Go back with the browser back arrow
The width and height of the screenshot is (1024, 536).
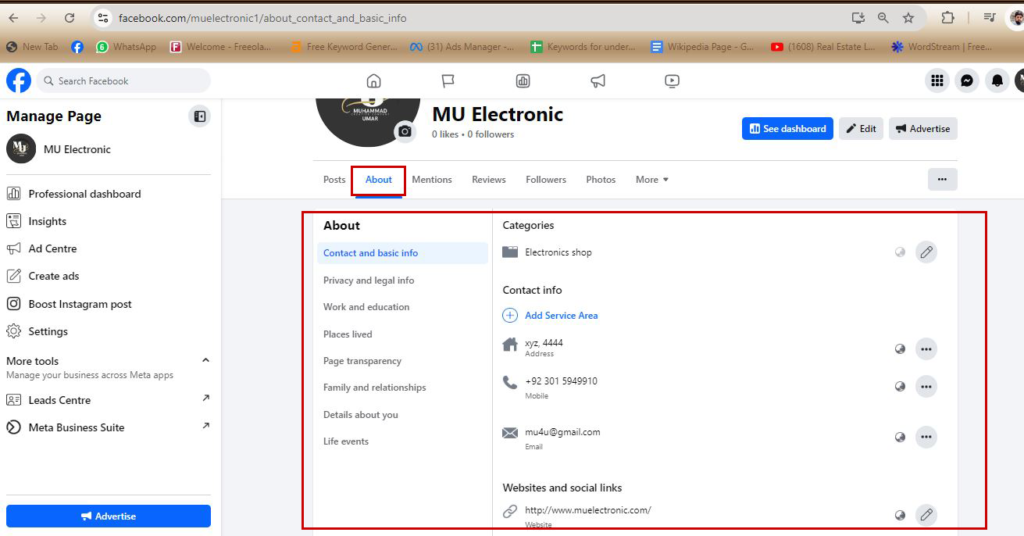[x=14, y=18]
